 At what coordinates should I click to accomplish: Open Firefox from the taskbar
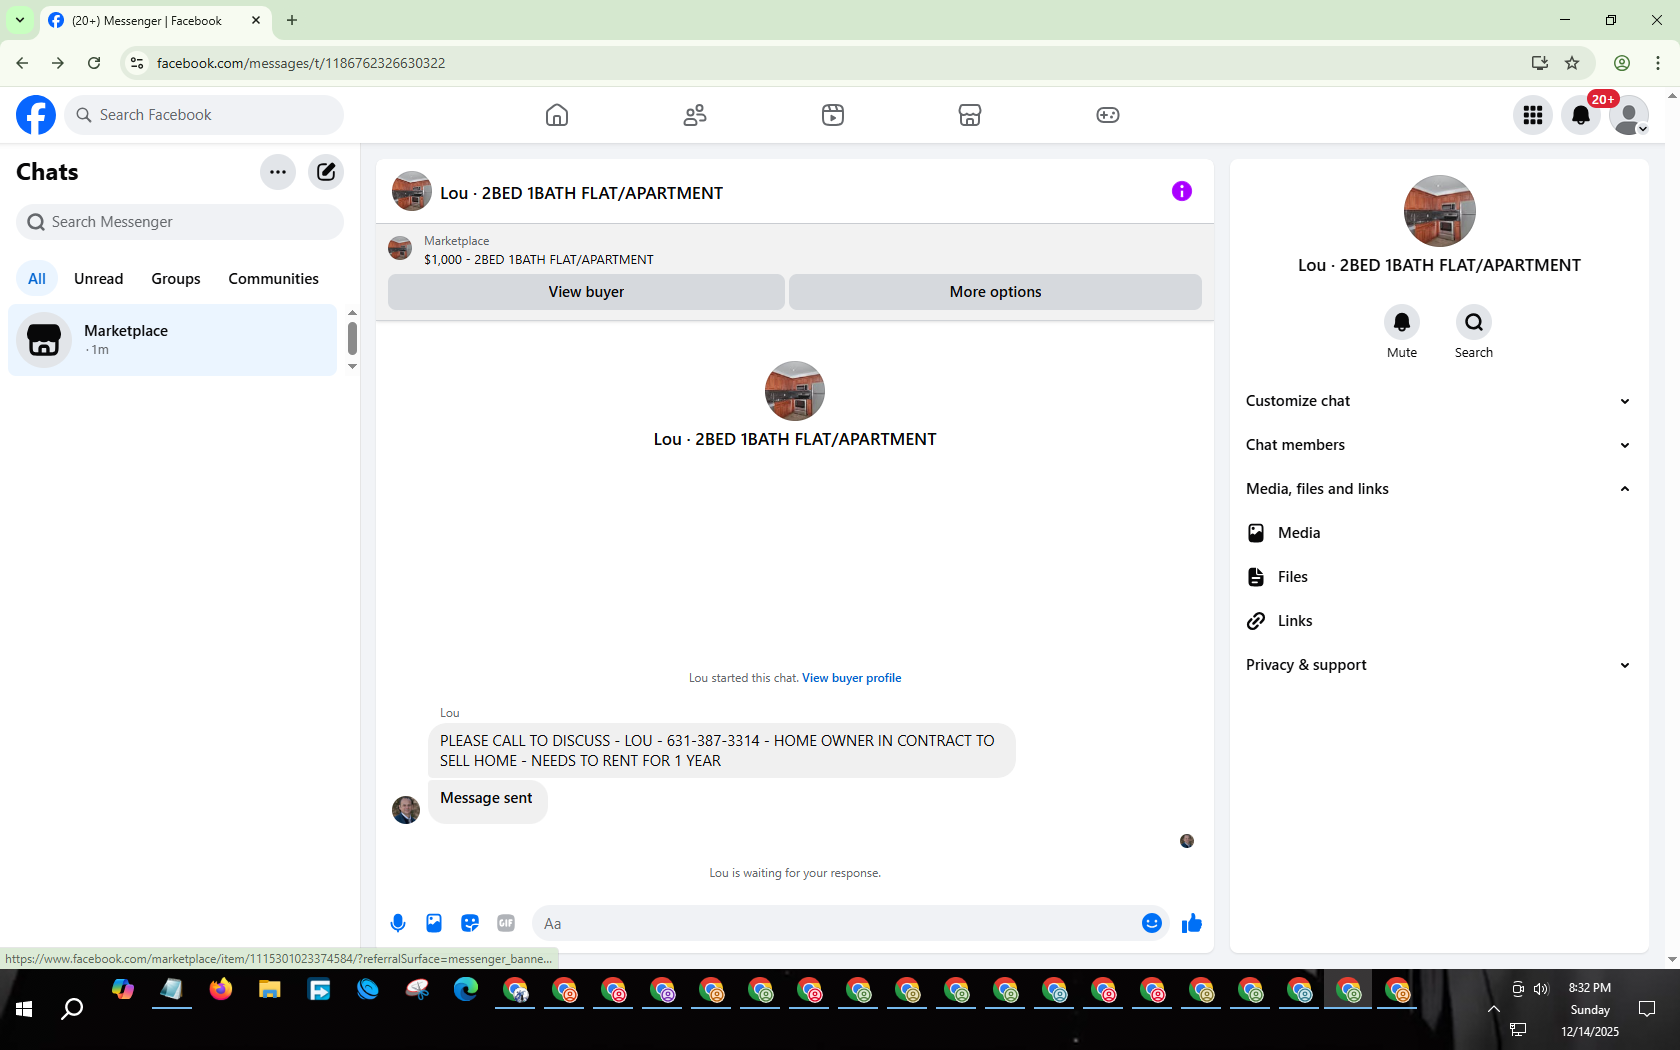tap(221, 990)
